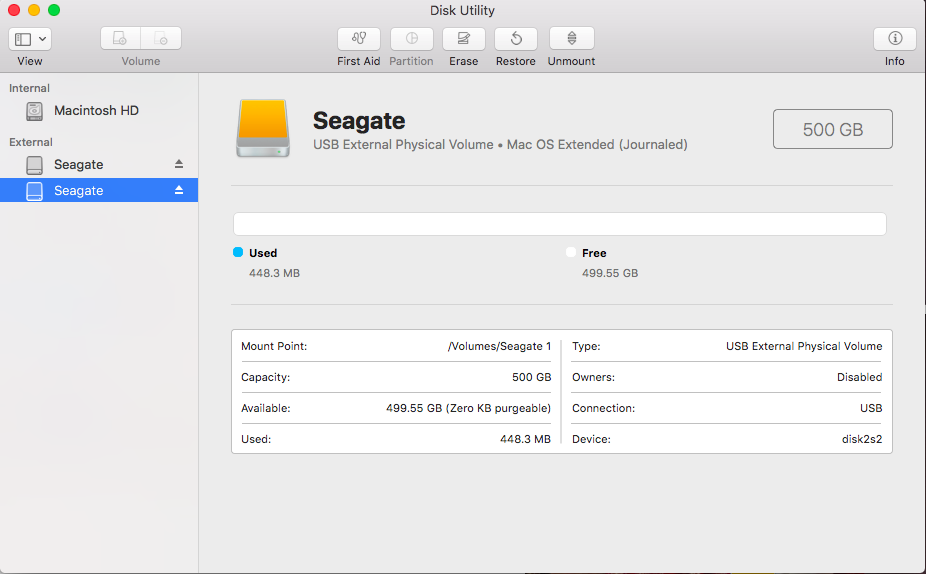Click the Seagate volume title heading
Screen dimensions: 926x574
[359, 120]
